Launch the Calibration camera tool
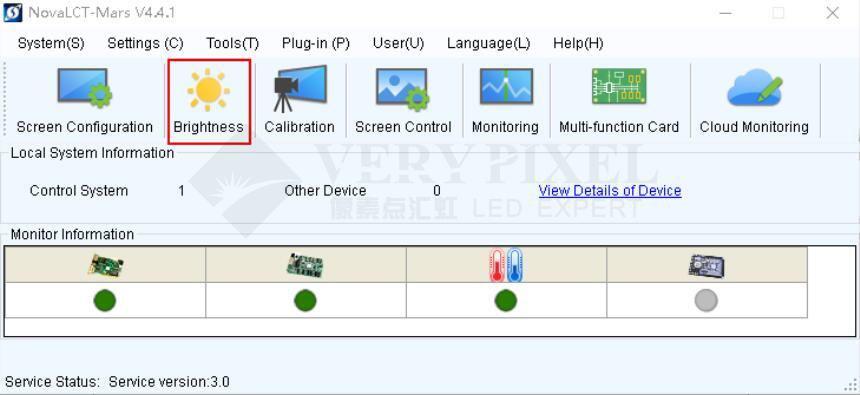Viewport: 860px width, 395px height. [299, 100]
